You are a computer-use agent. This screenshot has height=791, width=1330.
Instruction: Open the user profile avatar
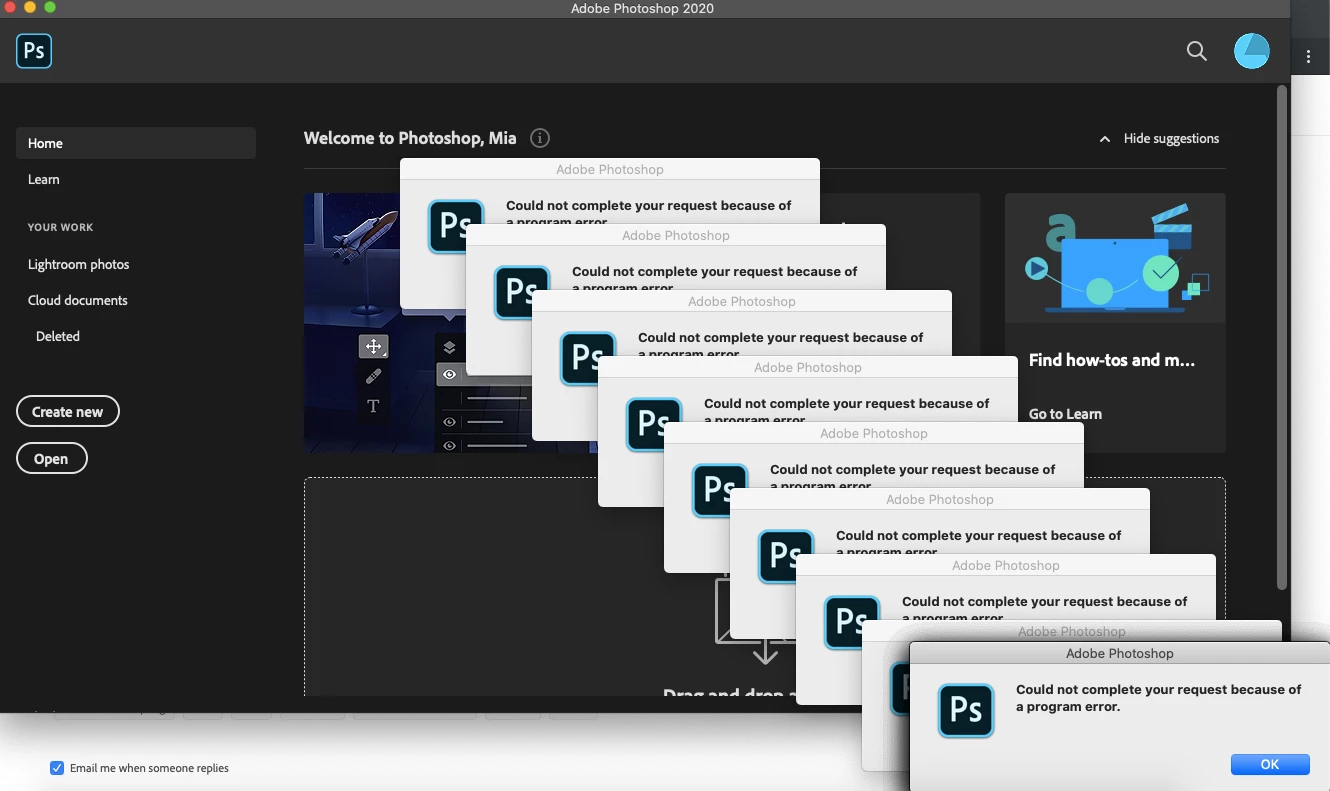point(1252,51)
